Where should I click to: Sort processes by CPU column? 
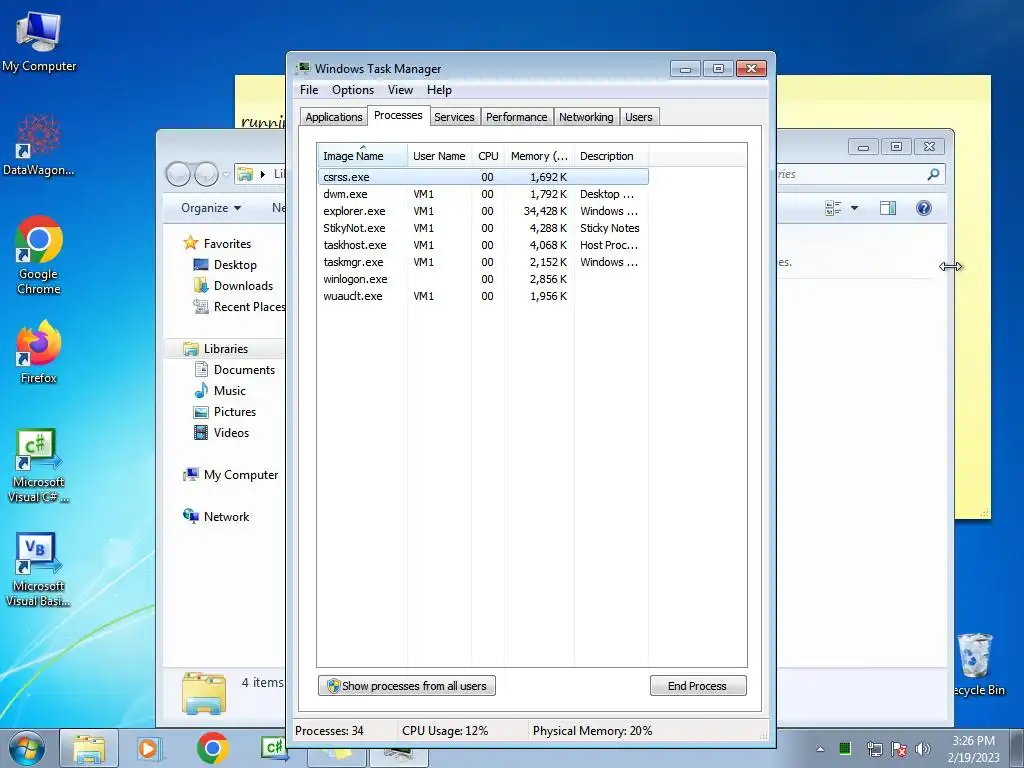tap(488, 156)
